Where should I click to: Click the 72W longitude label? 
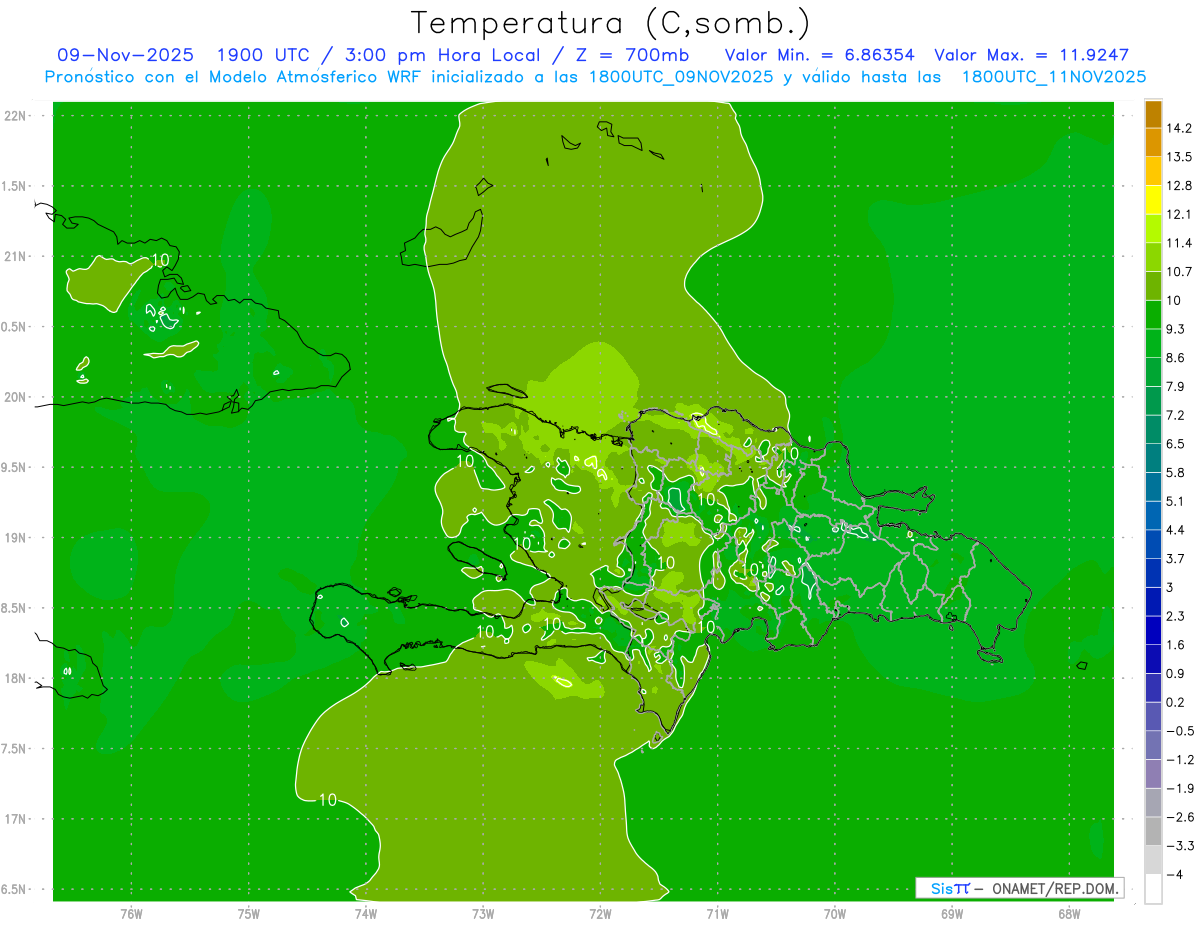point(600,914)
